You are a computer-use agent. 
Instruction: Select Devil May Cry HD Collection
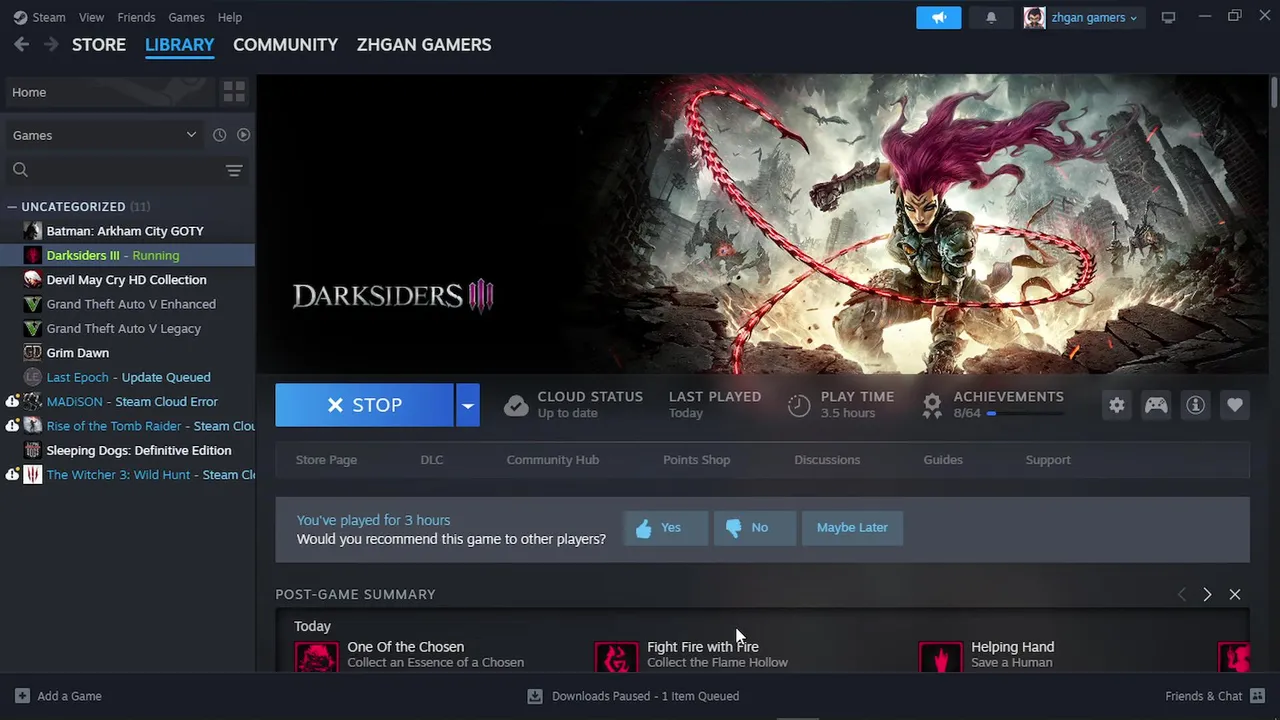(127, 280)
